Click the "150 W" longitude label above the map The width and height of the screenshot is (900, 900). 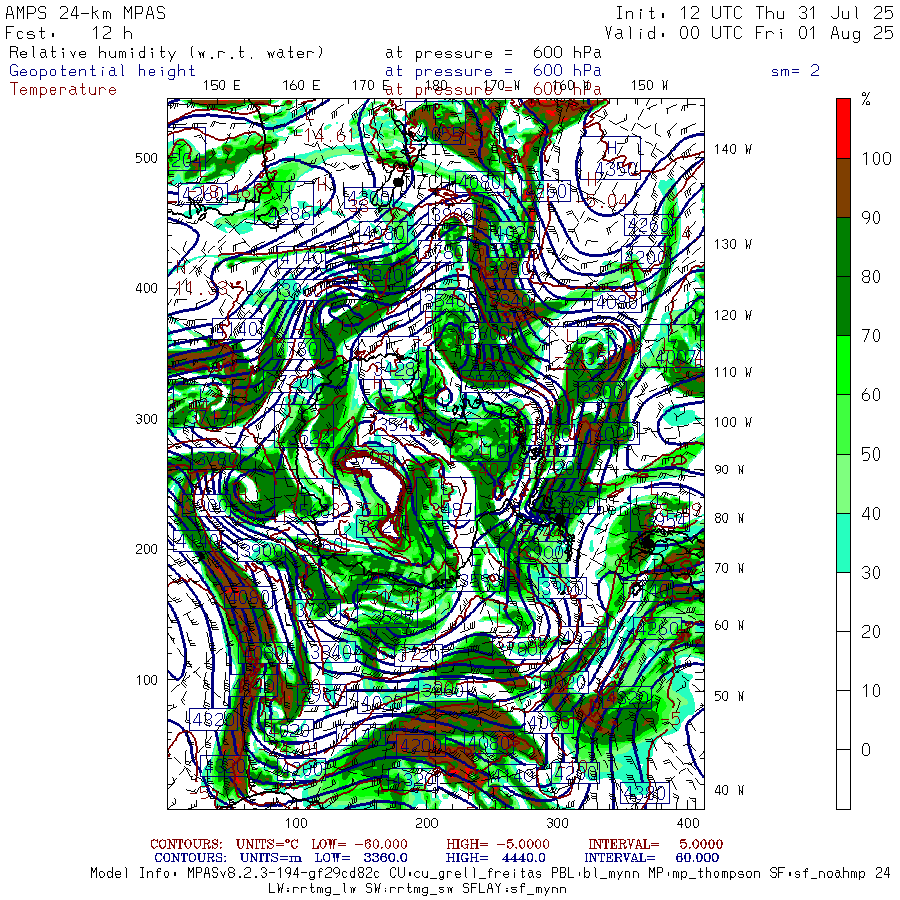[x=649, y=86]
